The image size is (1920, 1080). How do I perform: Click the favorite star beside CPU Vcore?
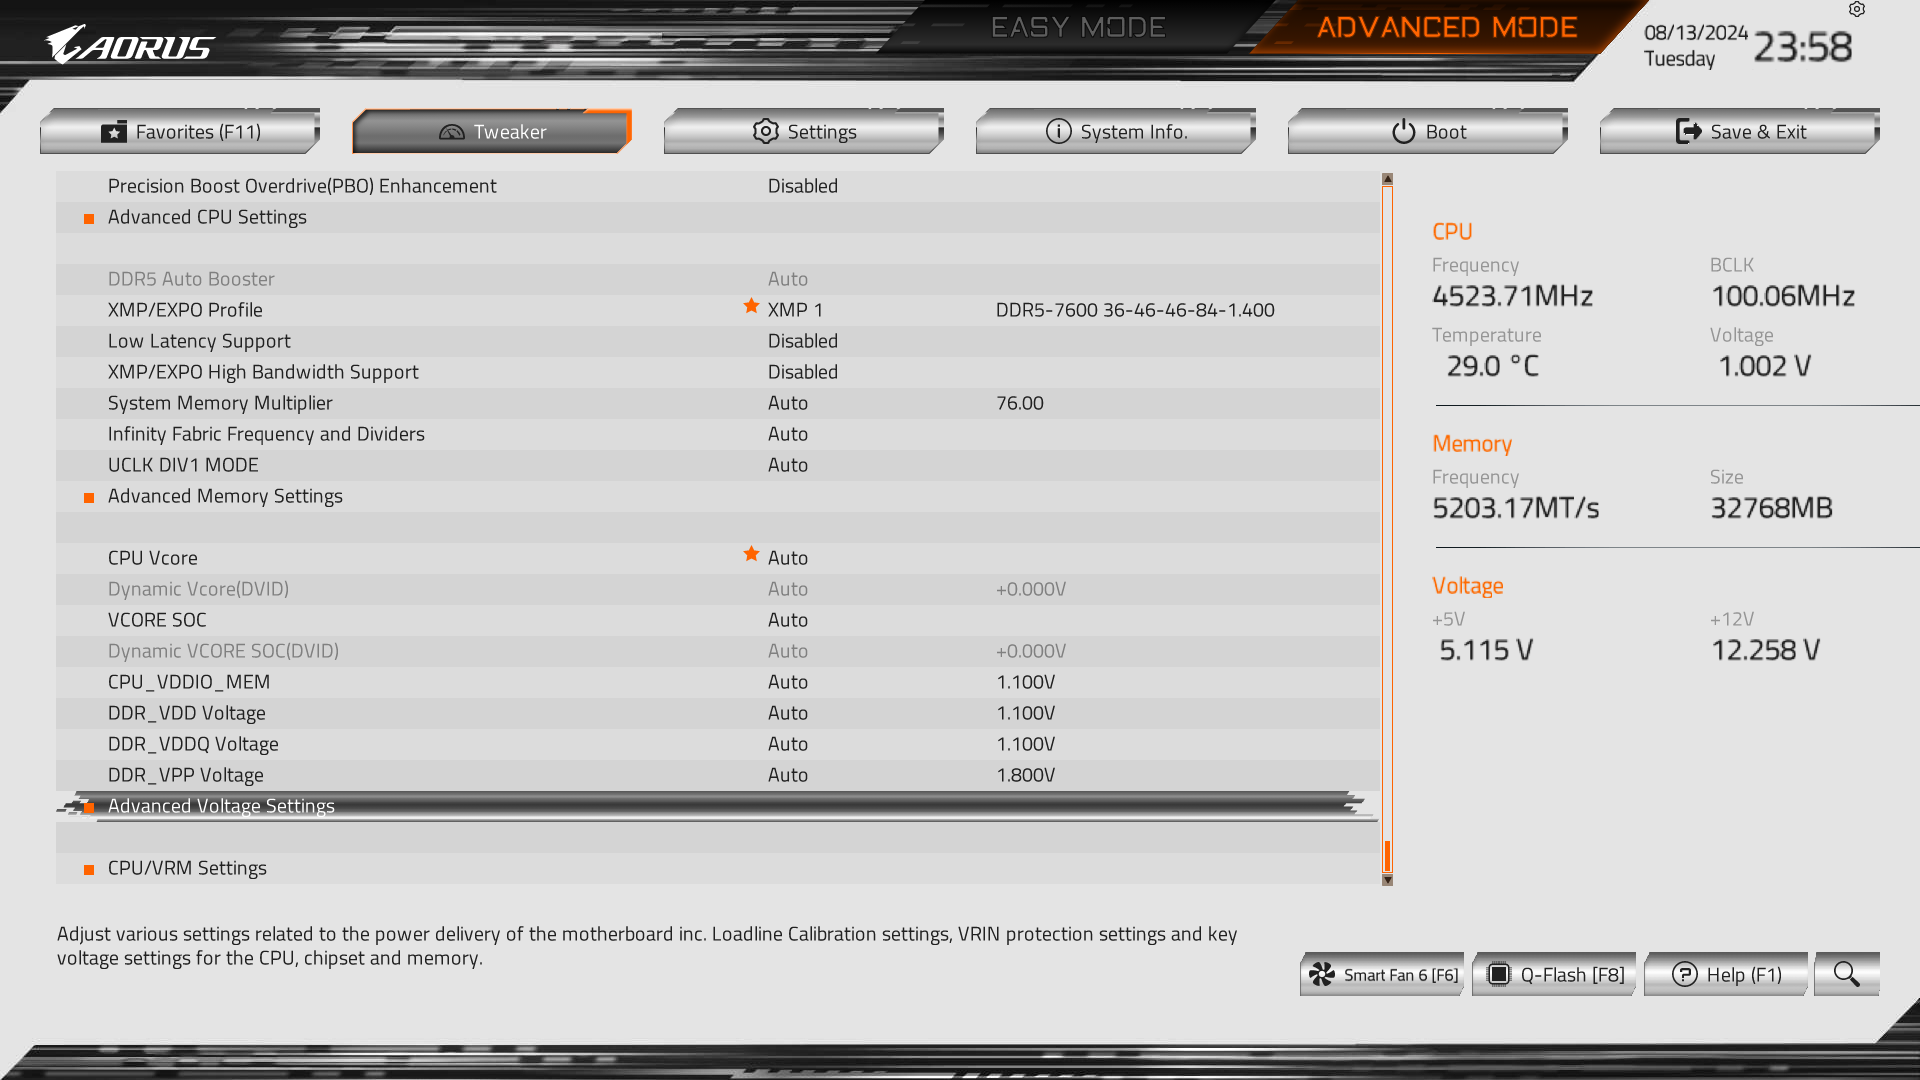point(751,554)
